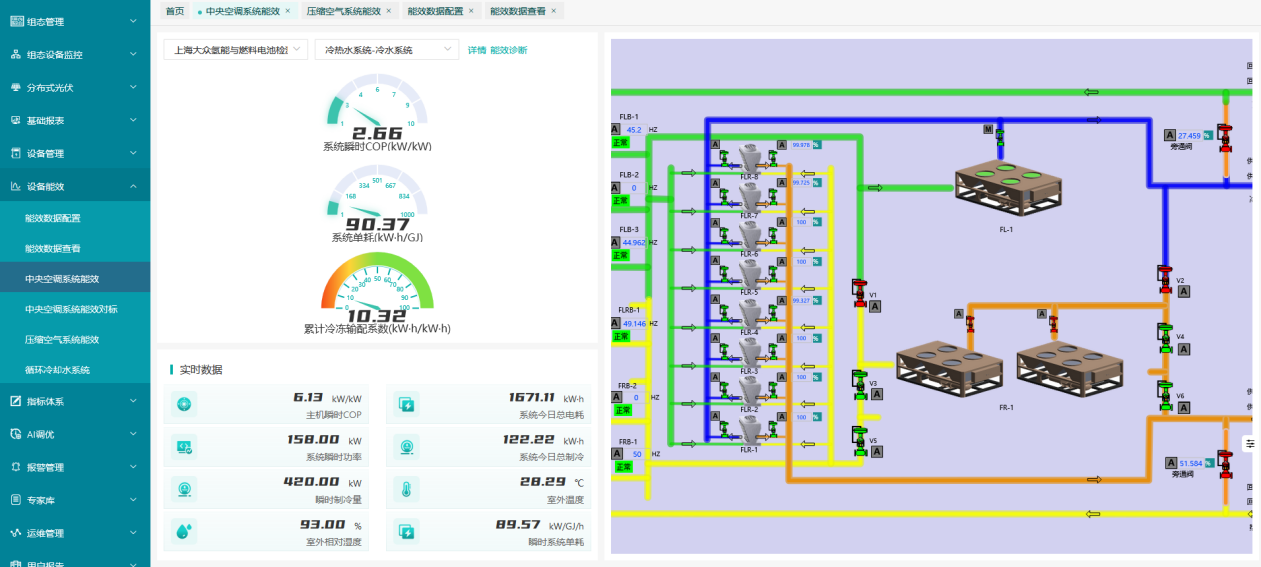Click the FL-1 chiller unit icon
Image resolution: width=1261 pixels, height=567 pixels.
[1006, 187]
